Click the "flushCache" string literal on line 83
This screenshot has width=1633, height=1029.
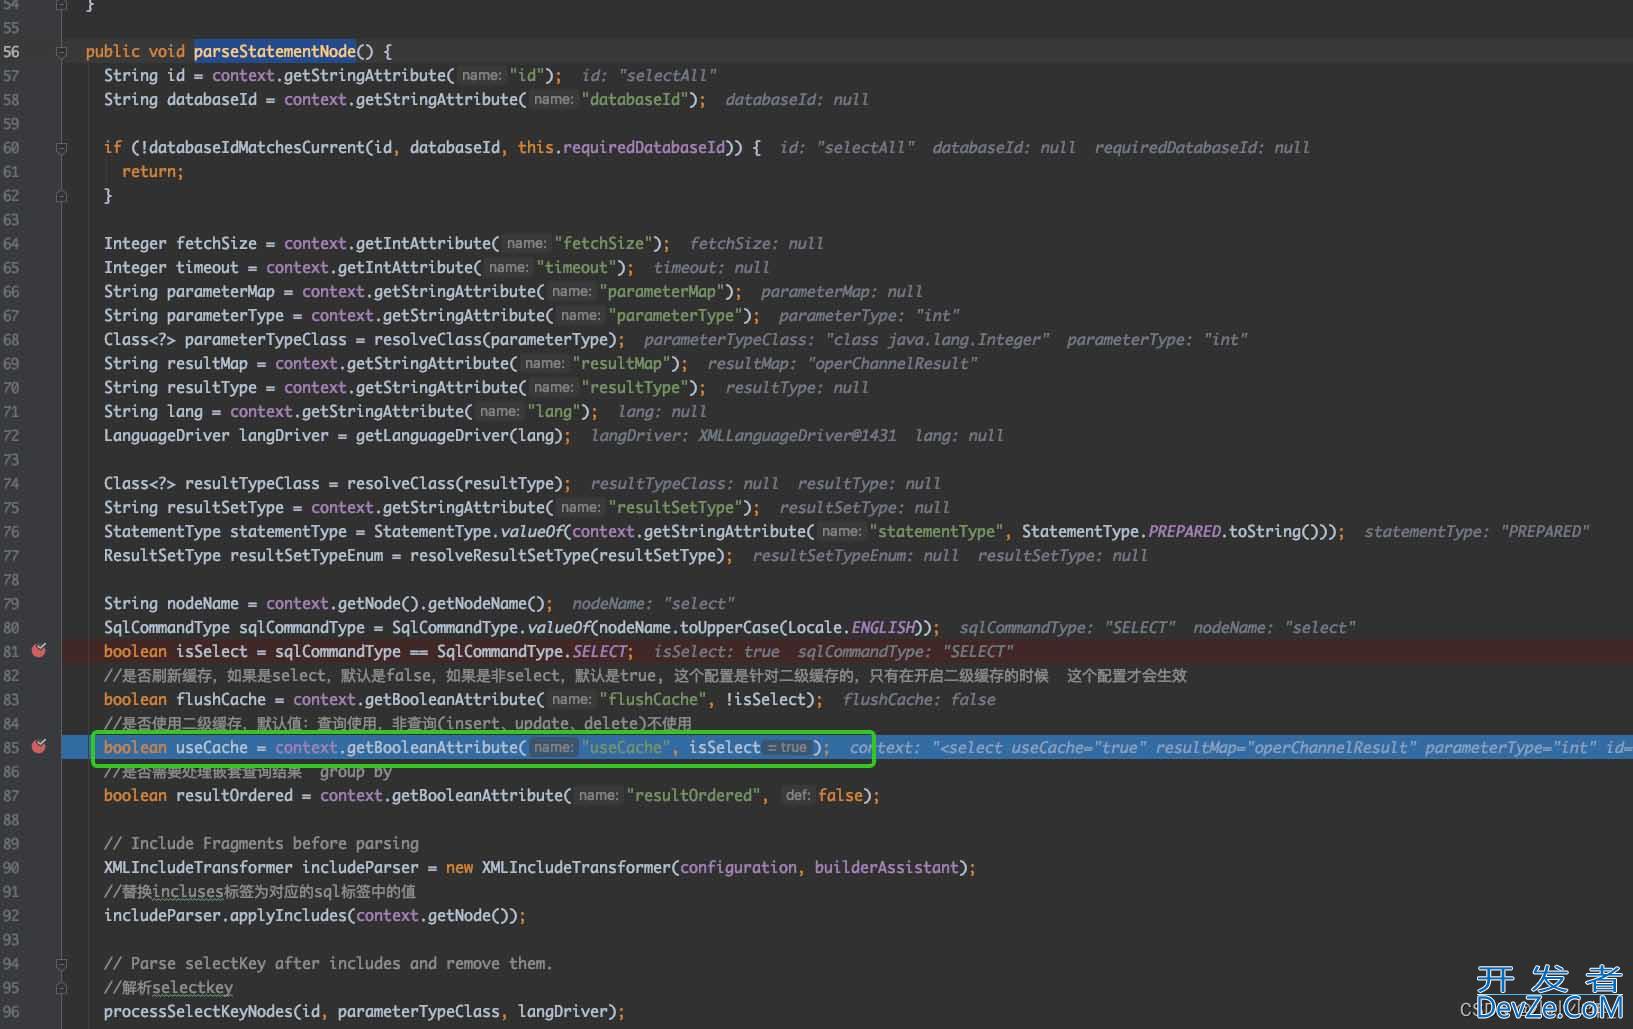[x=653, y=699]
